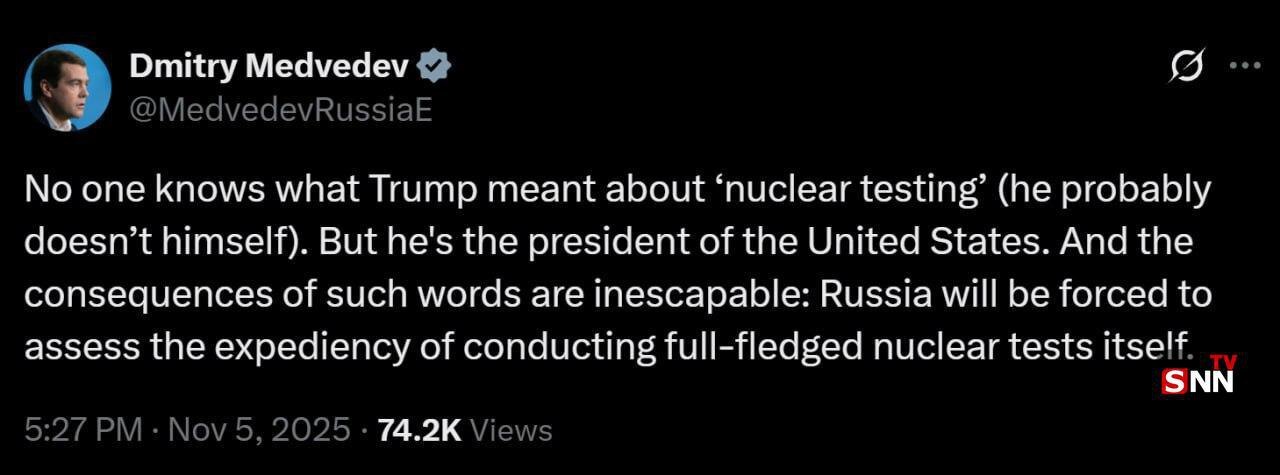Click the Grok slashed-circle icon

pos(1186,66)
